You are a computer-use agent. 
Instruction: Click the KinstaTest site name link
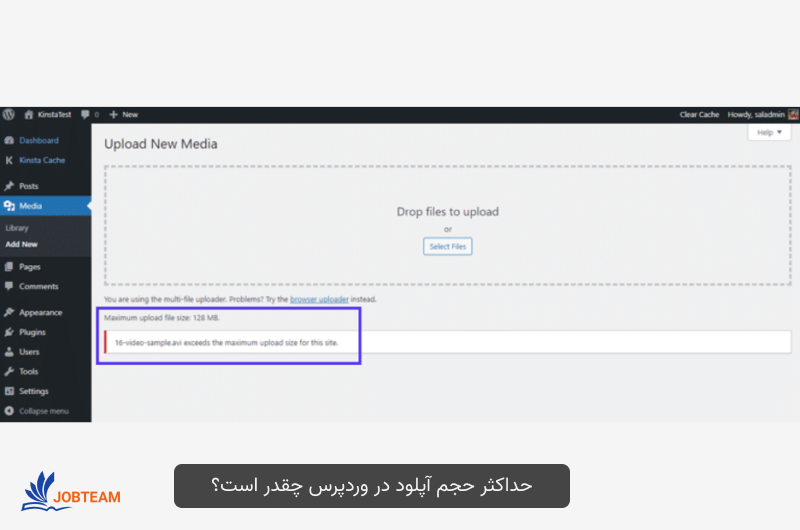55,114
